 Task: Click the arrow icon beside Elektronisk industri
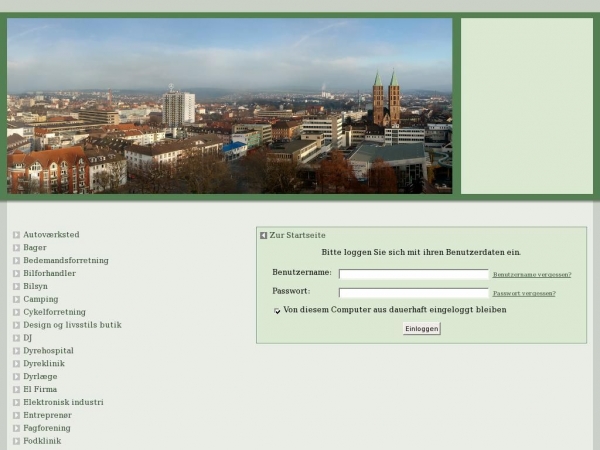coord(16,402)
